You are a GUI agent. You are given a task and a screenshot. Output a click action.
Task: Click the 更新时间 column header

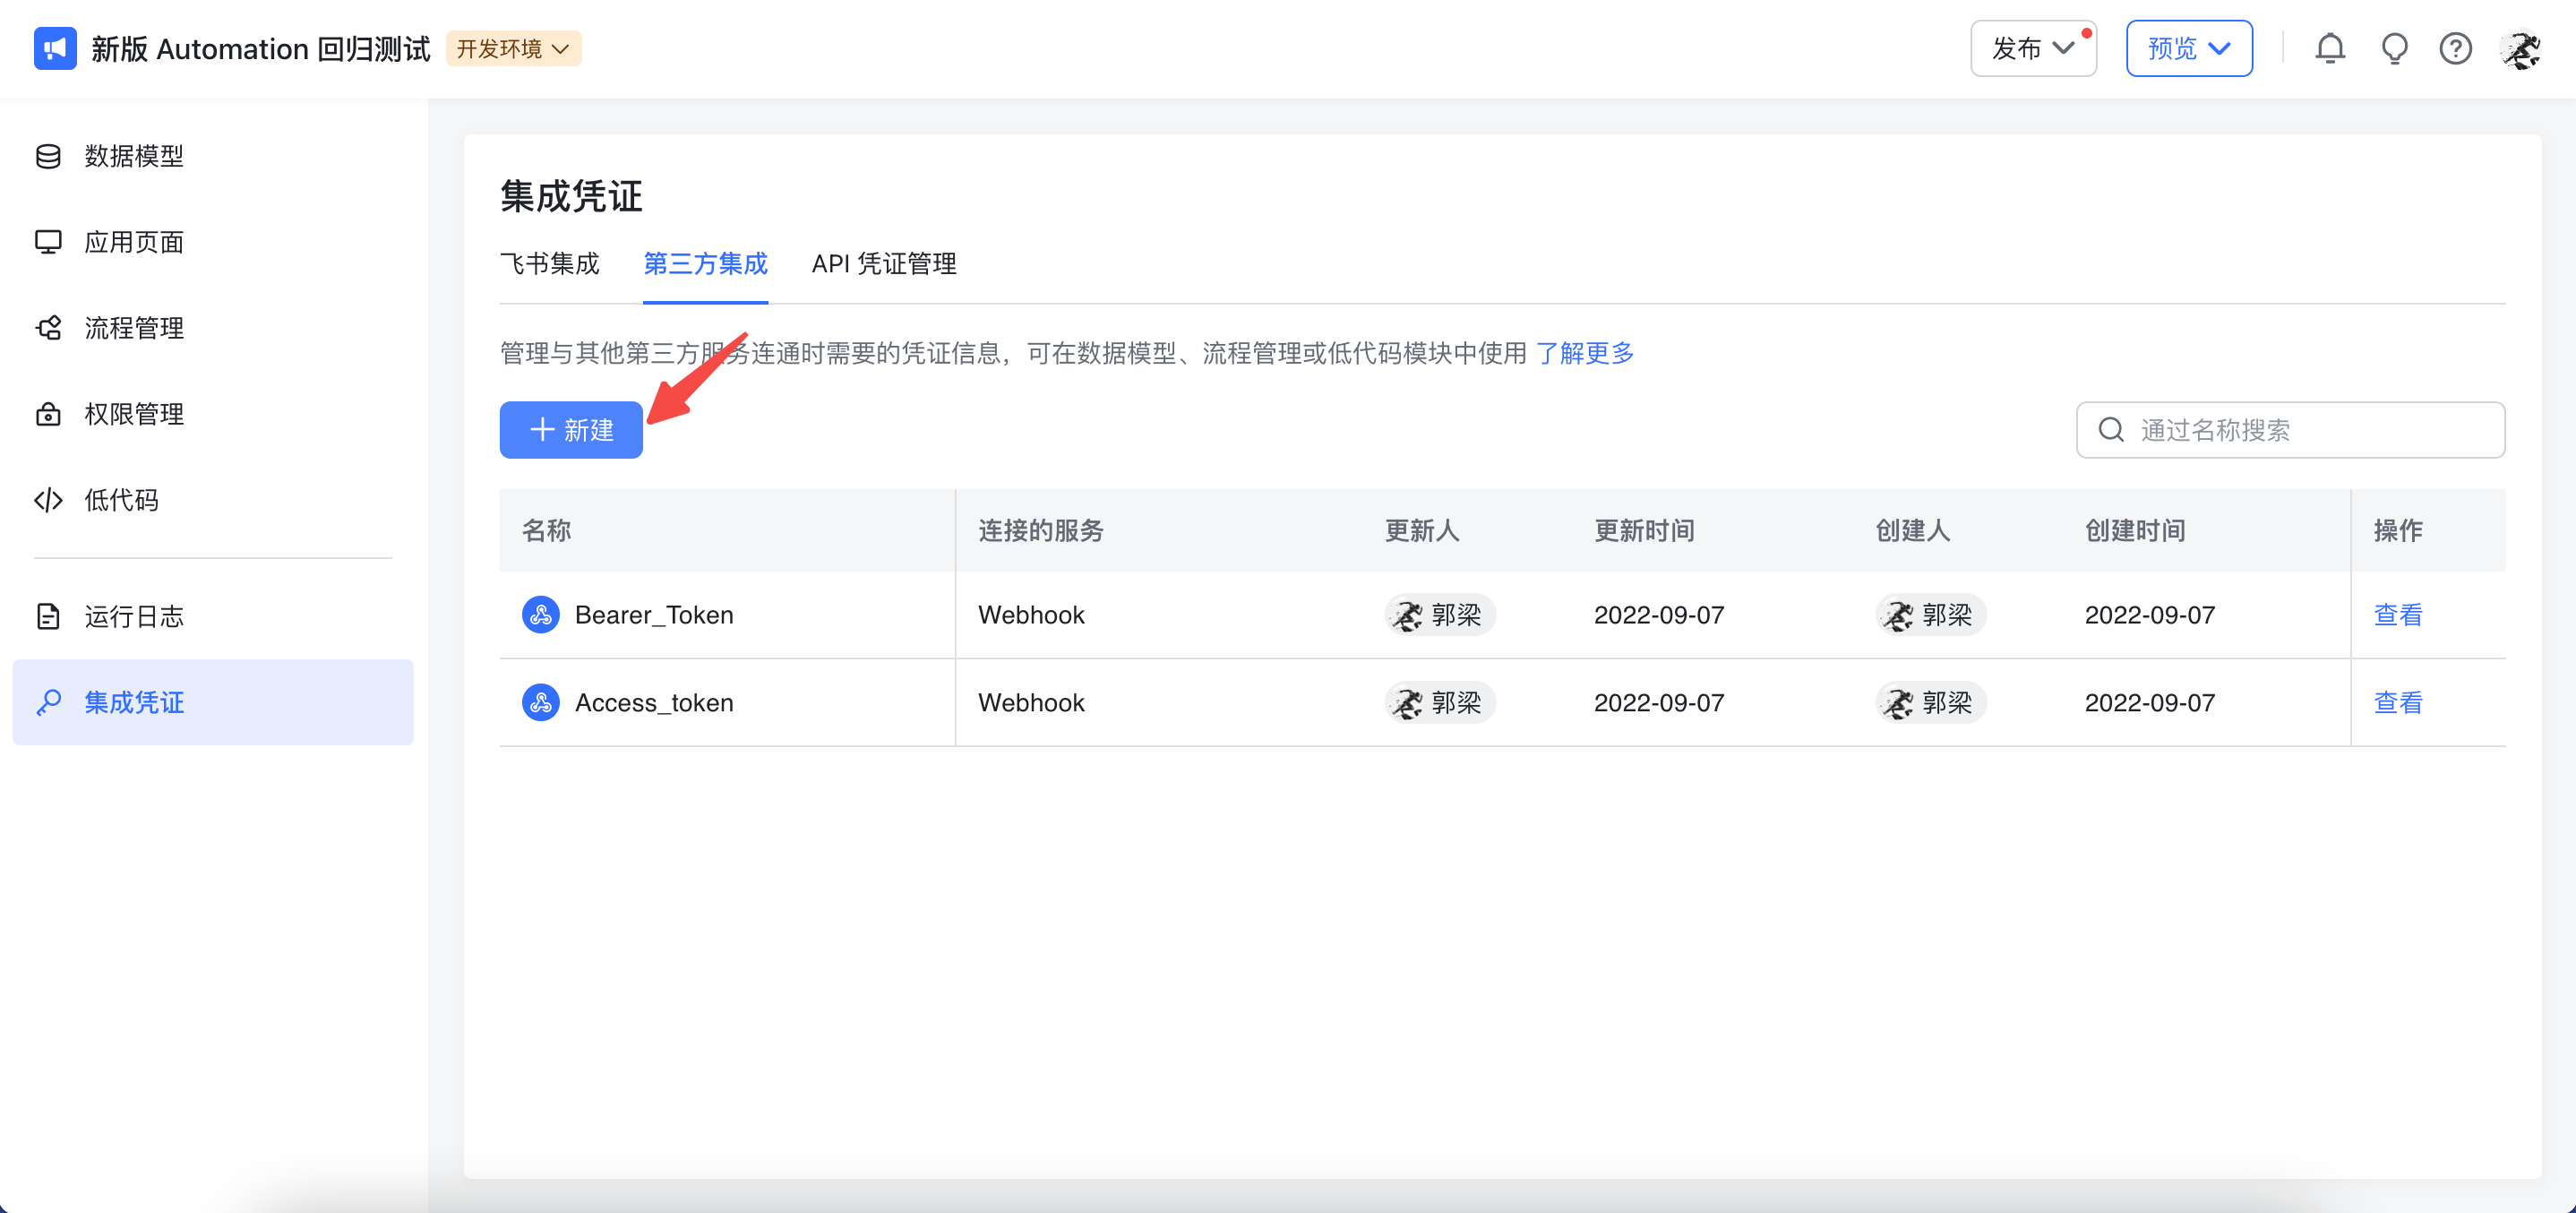[x=1644, y=531]
